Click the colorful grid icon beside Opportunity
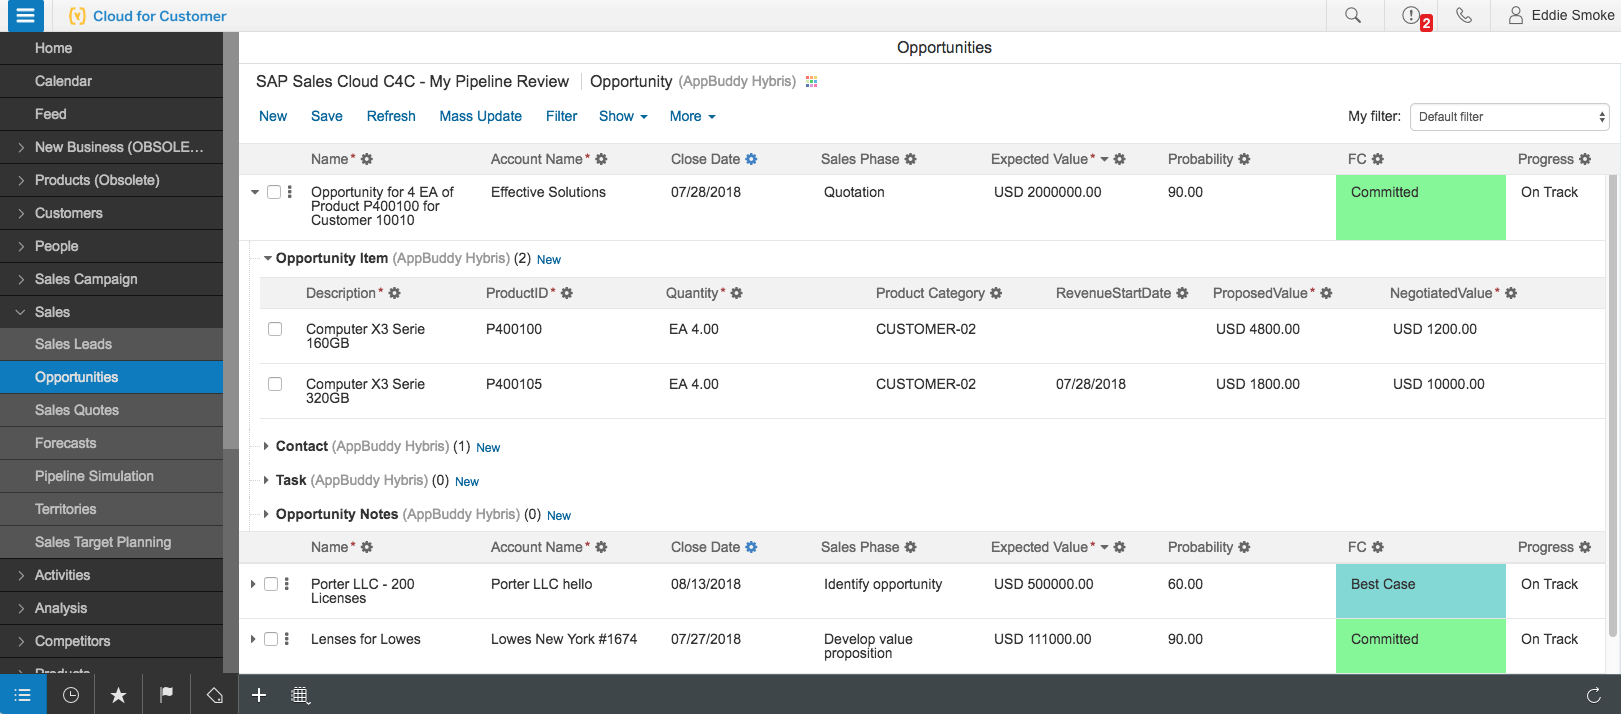This screenshot has width=1621, height=714. click(812, 82)
